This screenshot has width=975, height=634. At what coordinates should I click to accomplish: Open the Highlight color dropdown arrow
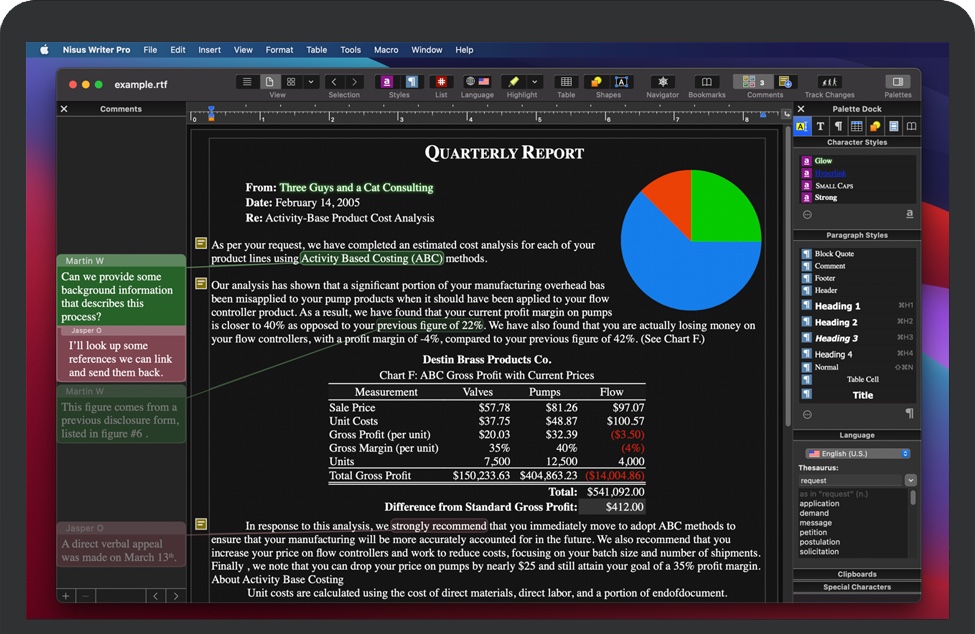(x=535, y=82)
